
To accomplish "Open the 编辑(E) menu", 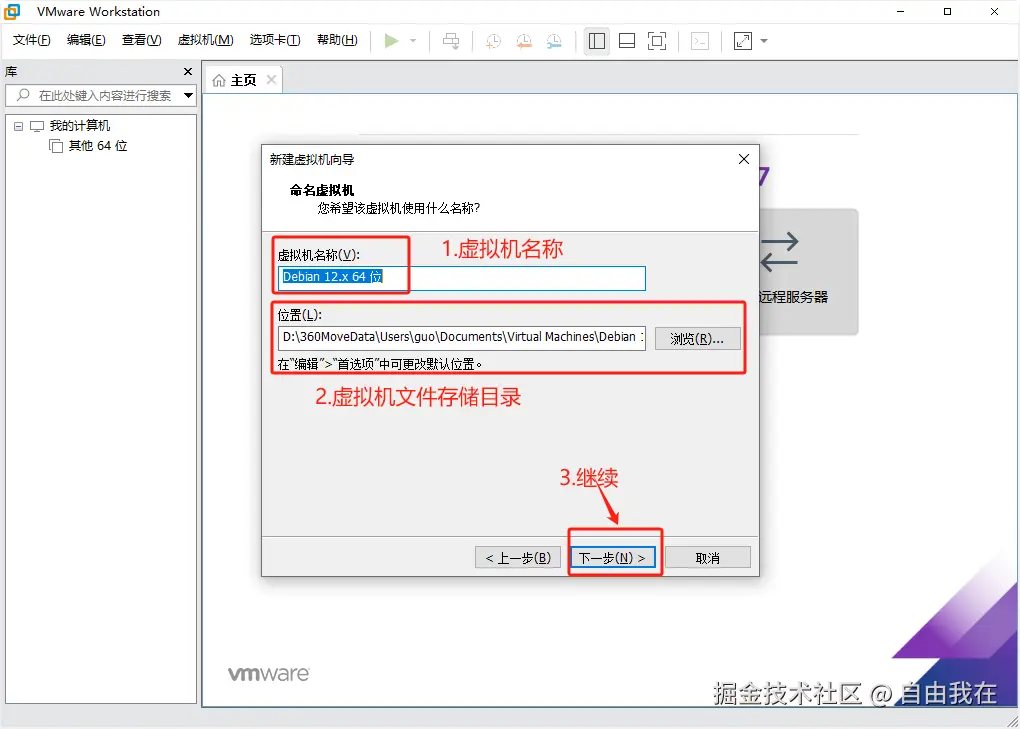I will (x=86, y=40).
